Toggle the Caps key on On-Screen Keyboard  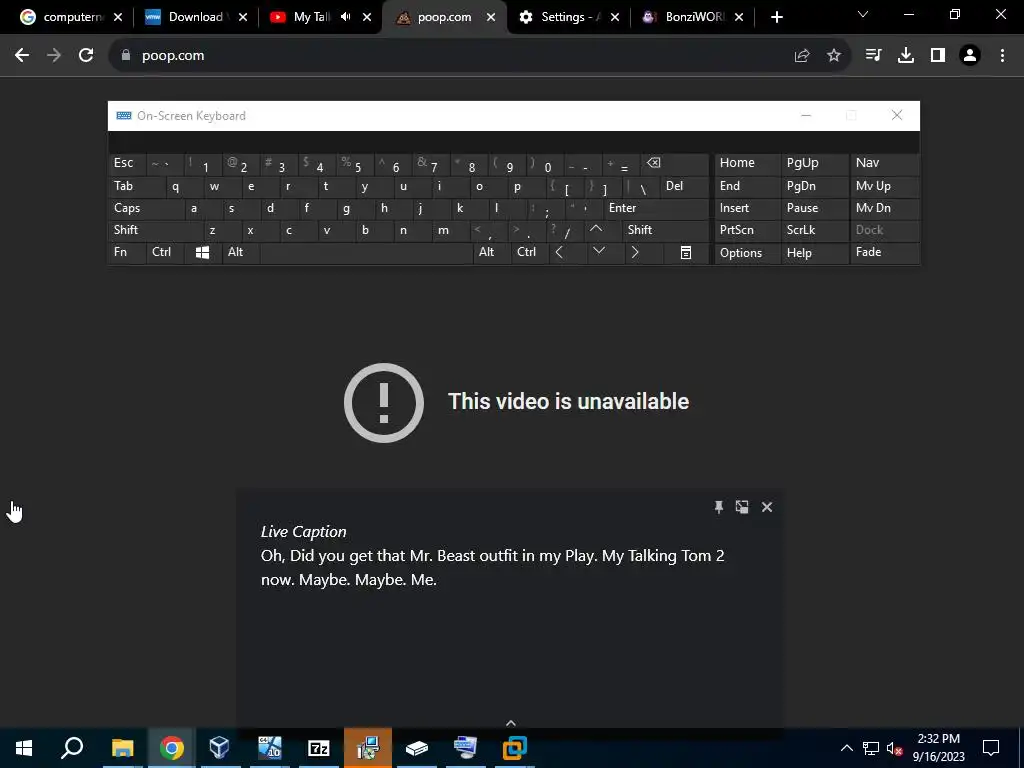point(146,208)
